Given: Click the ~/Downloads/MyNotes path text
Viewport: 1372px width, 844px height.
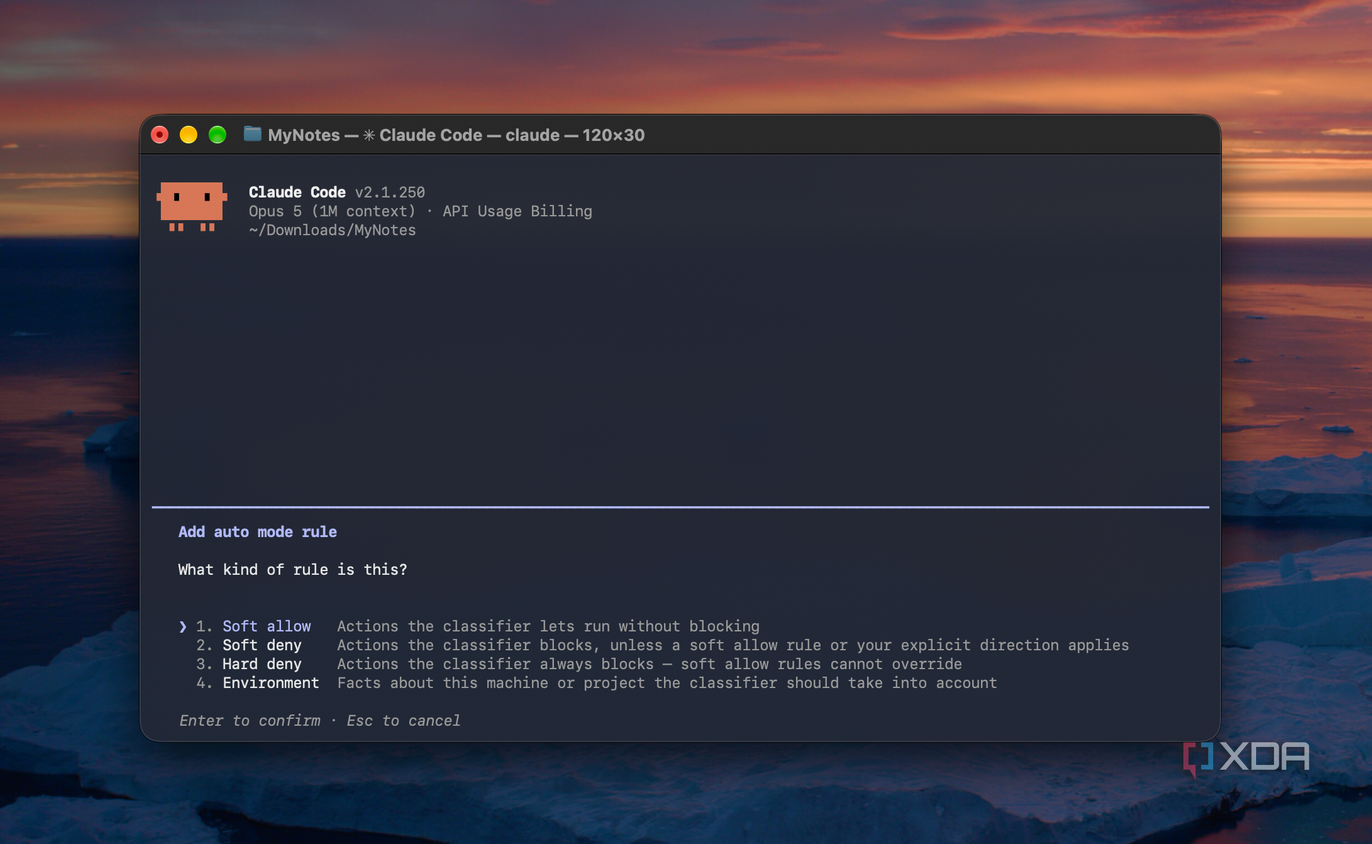Looking at the screenshot, I should pyautogui.click(x=332, y=230).
